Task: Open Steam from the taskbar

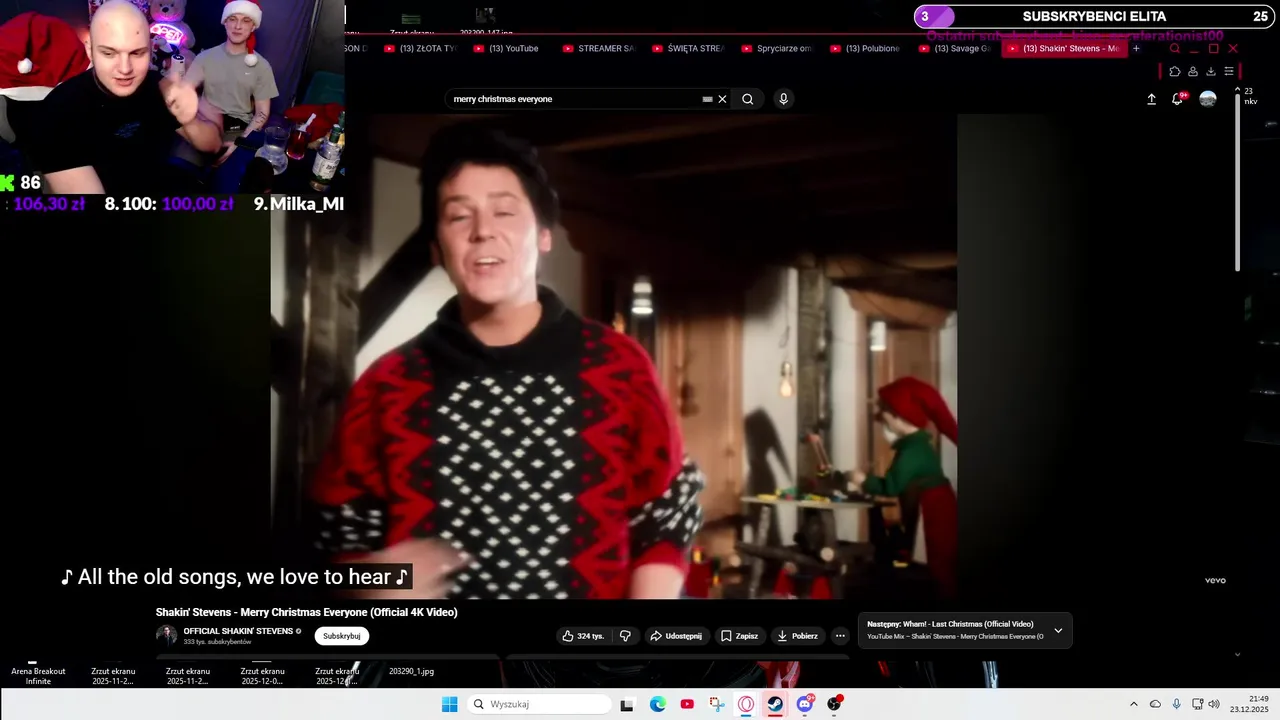Action: [775, 704]
